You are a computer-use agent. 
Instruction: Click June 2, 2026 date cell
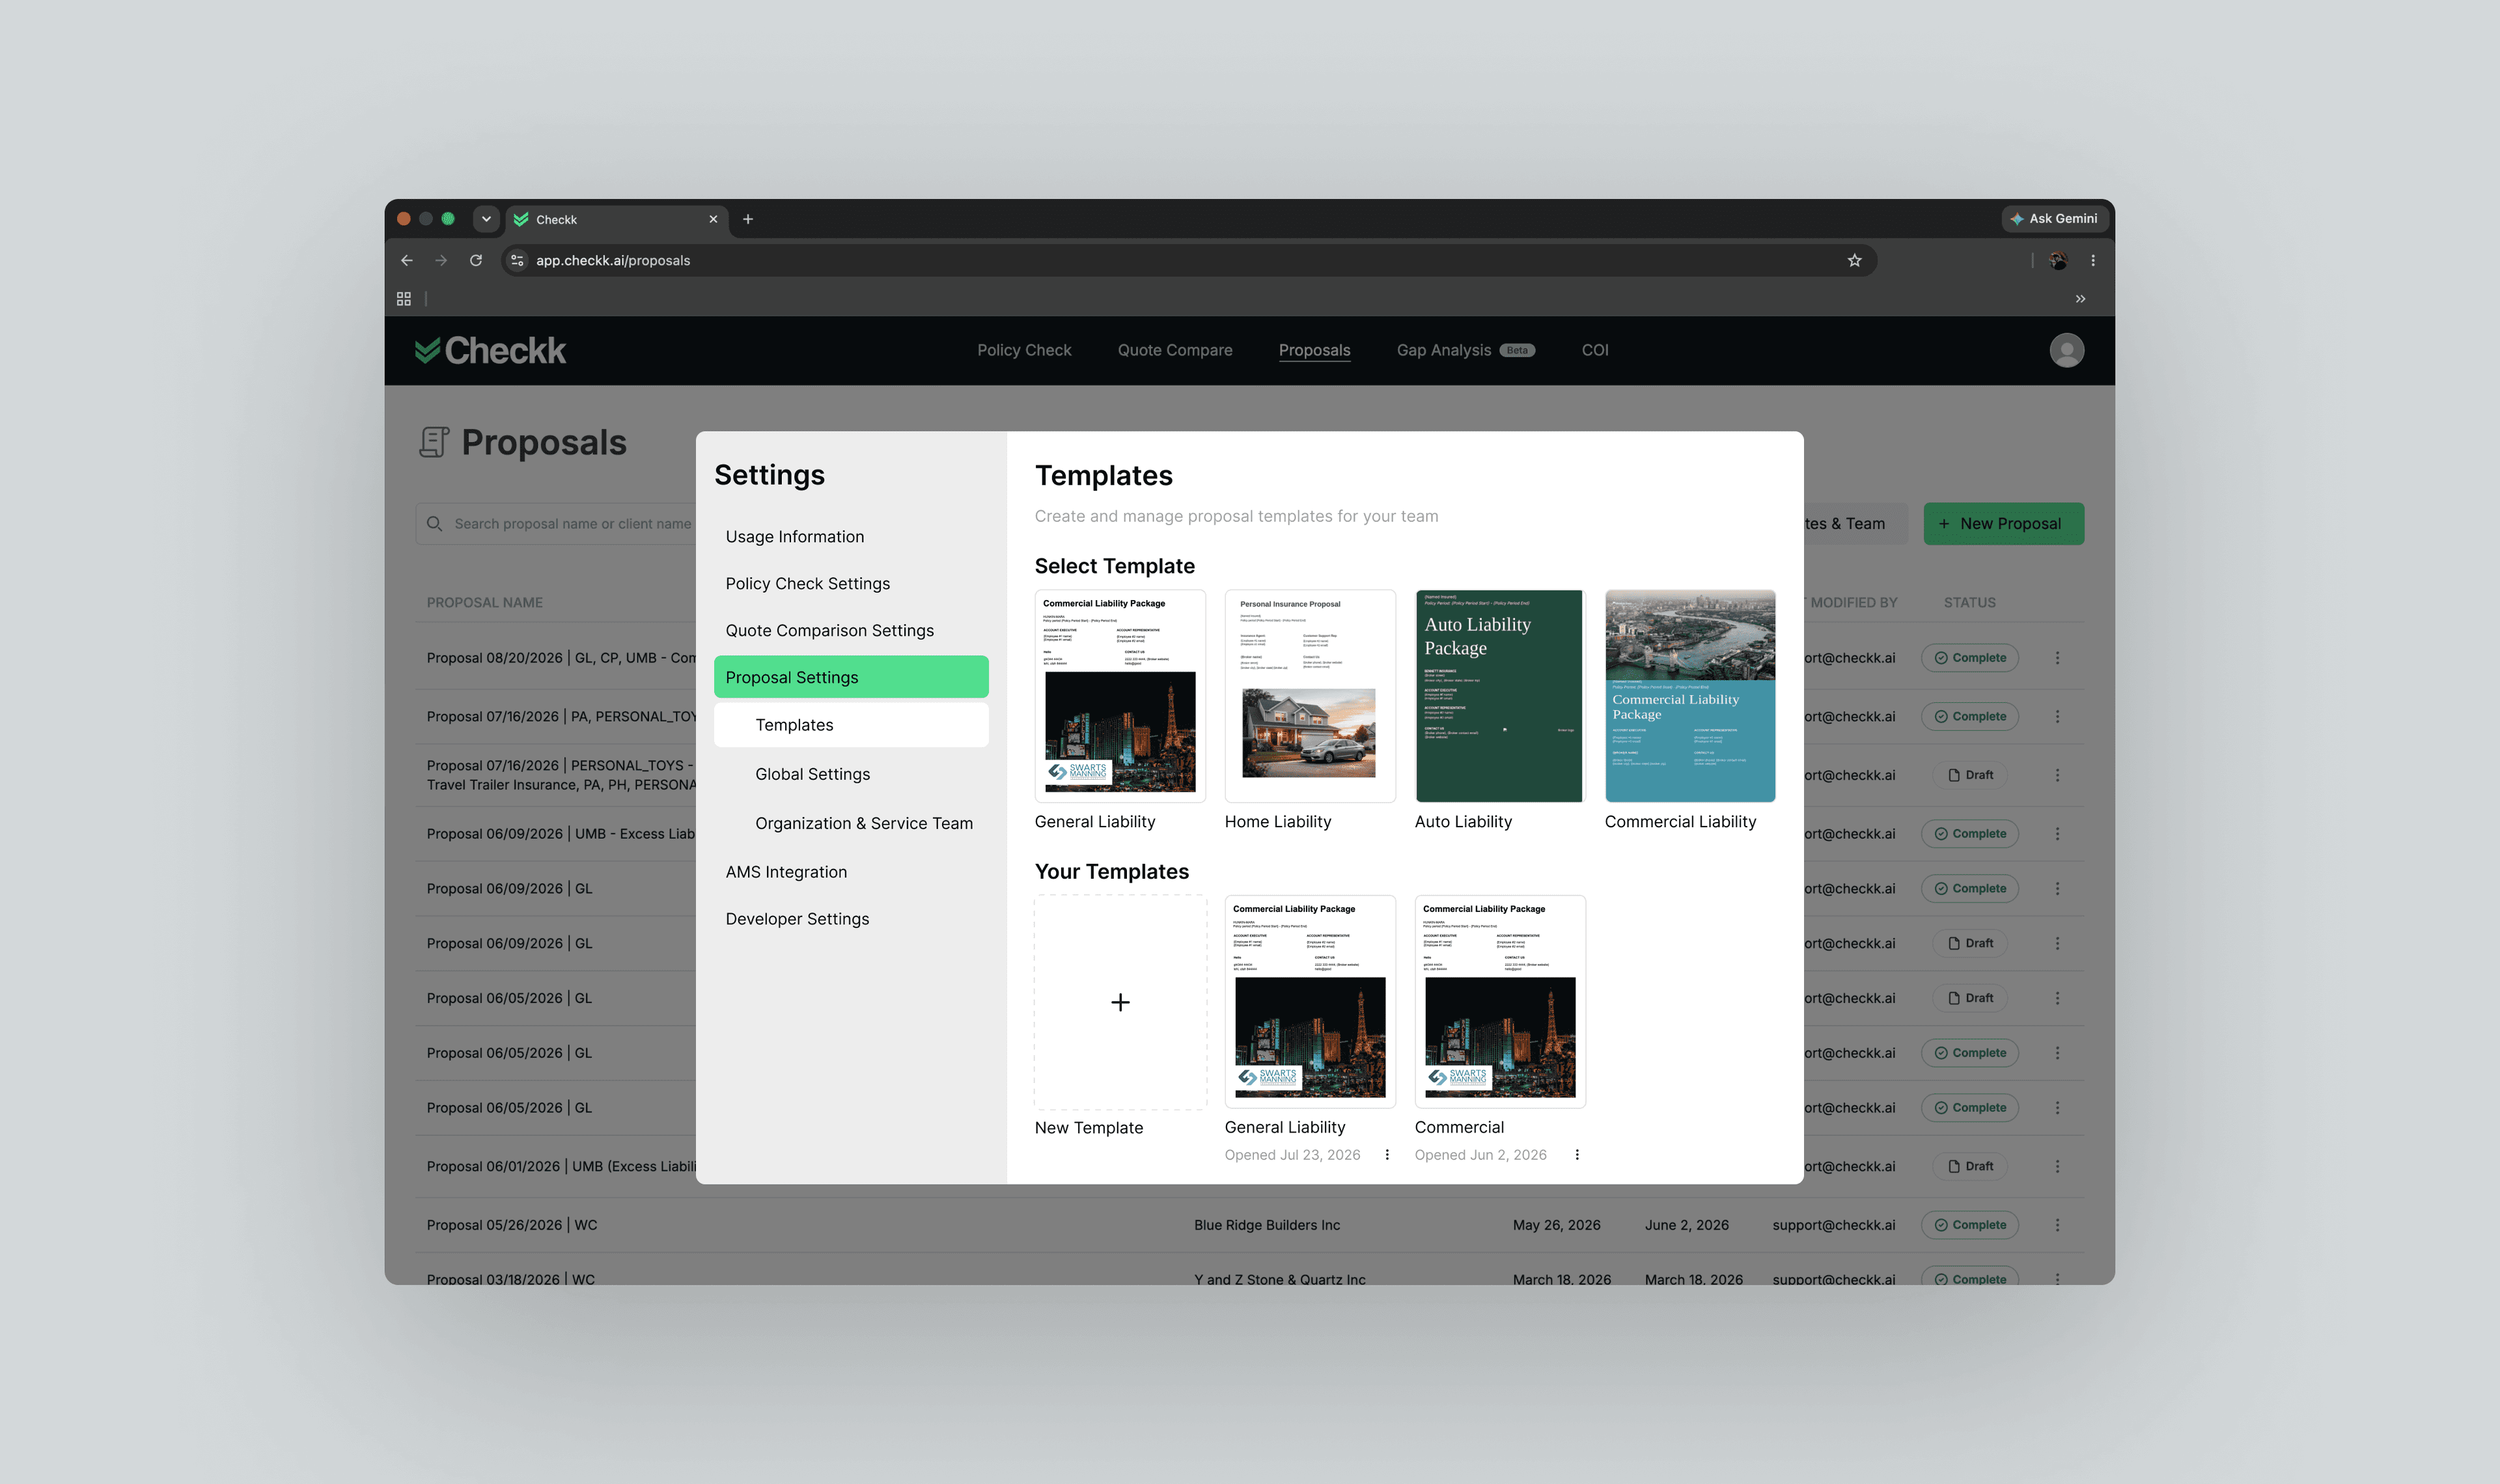[1686, 1225]
